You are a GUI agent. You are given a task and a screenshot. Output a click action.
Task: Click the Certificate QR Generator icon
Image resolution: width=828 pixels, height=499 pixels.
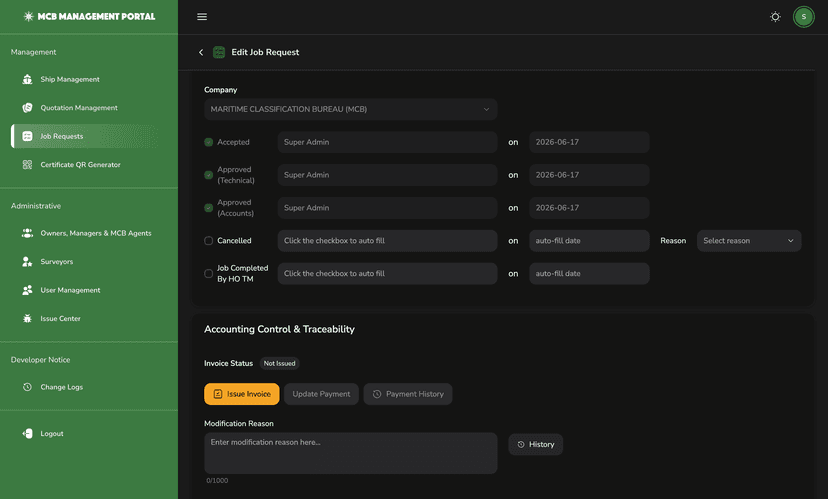click(x=27, y=165)
